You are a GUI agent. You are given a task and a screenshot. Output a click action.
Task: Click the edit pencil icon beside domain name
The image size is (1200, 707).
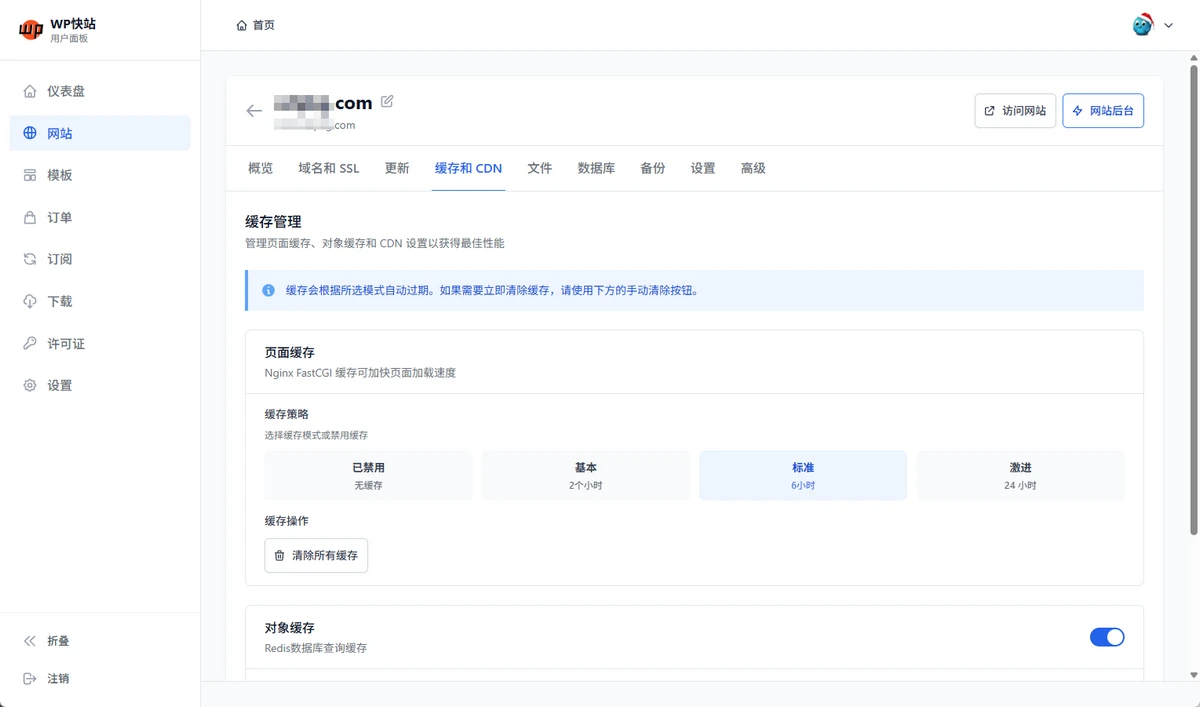click(387, 102)
